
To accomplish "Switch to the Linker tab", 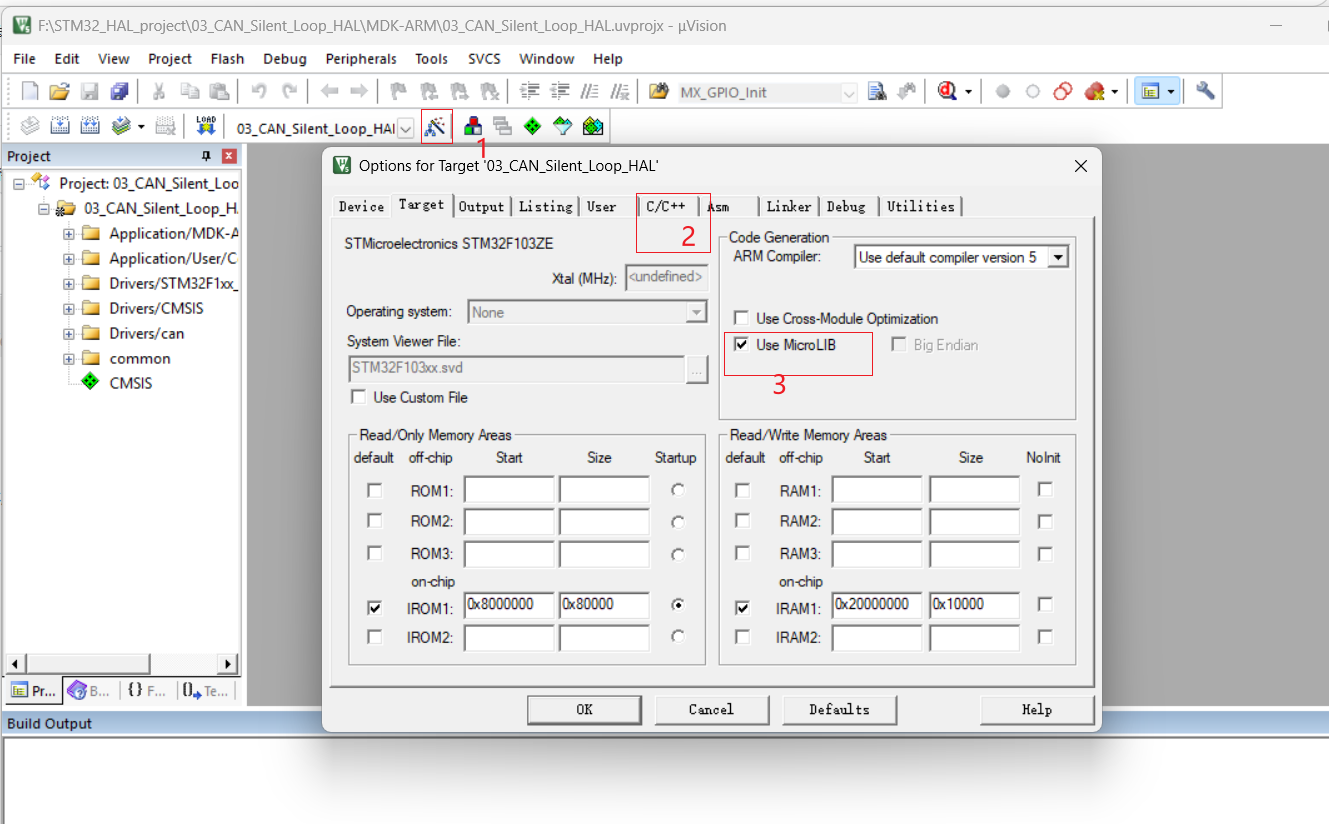I will pos(789,206).
